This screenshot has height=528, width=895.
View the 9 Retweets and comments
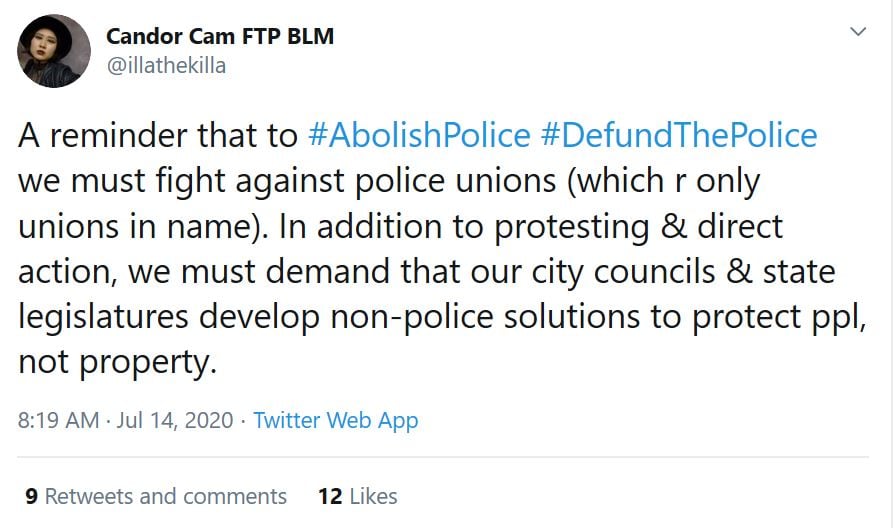[x=156, y=496]
